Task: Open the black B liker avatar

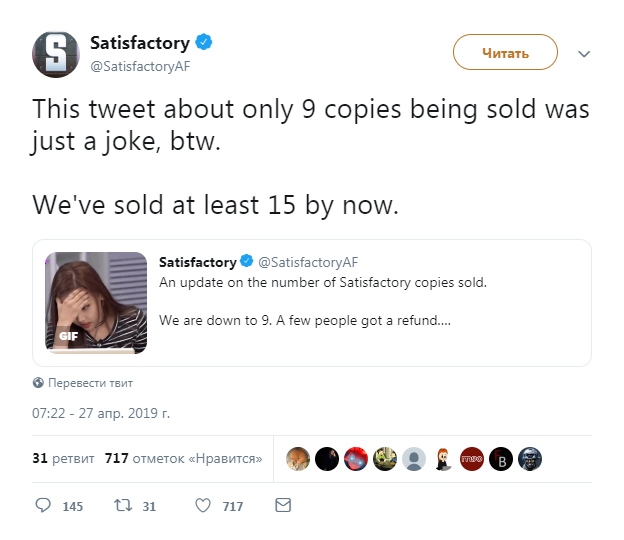Action: click(501, 459)
